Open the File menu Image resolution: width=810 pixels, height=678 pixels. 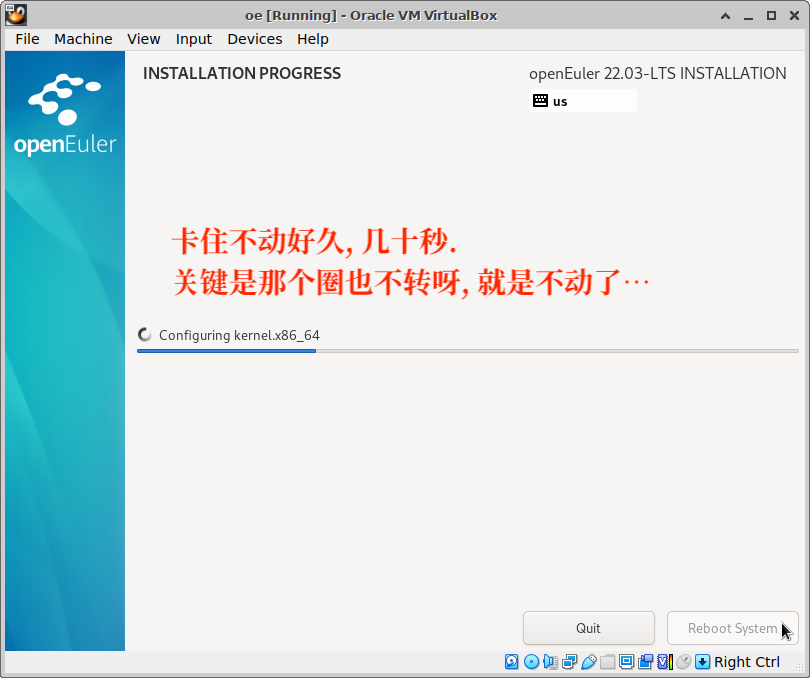point(27,39)
